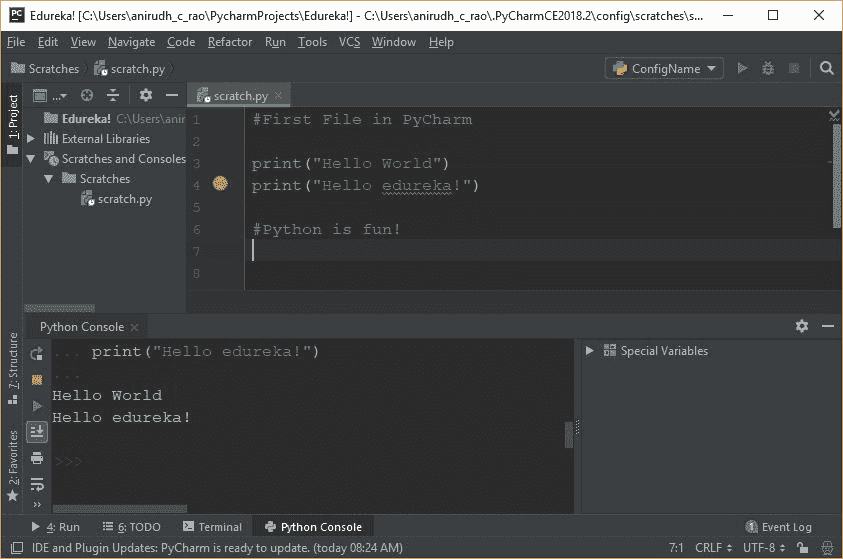Collapse all in Project panel
The height and width of the screenshot is (559, 843).
tap(113, 96)
